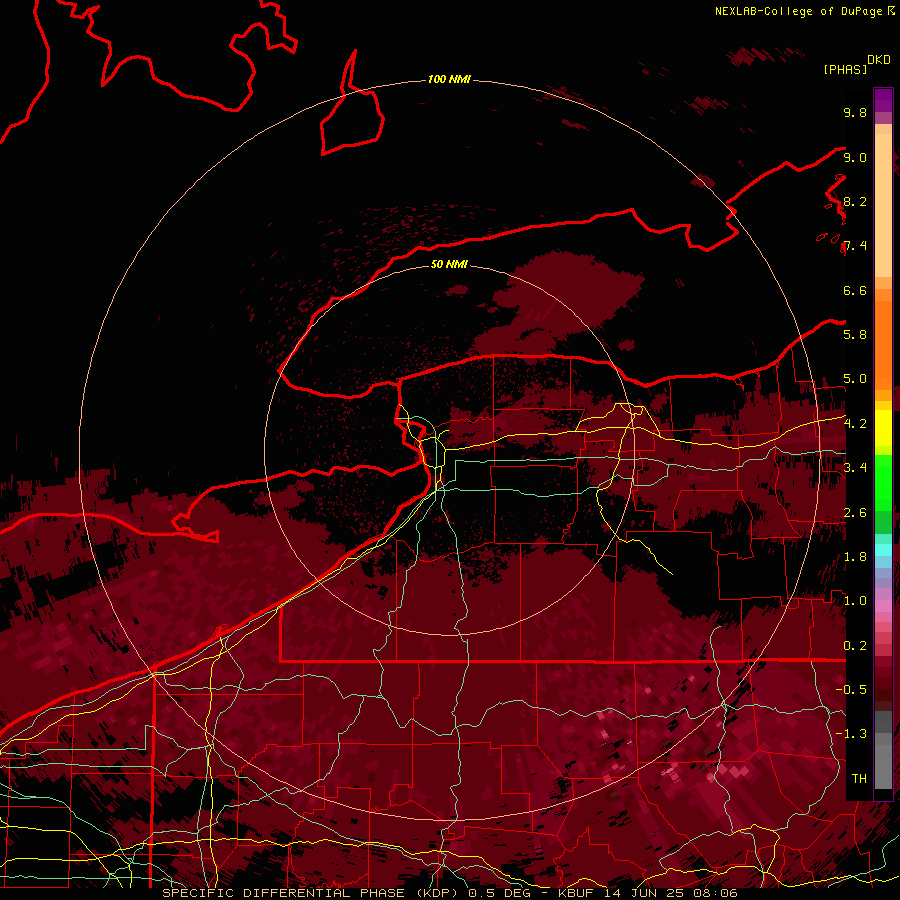Image resolution: width=900 pixels, height=900 pixels.
Task: Click the -1.3 value on the color scale
Action: [x=851, y=734]
